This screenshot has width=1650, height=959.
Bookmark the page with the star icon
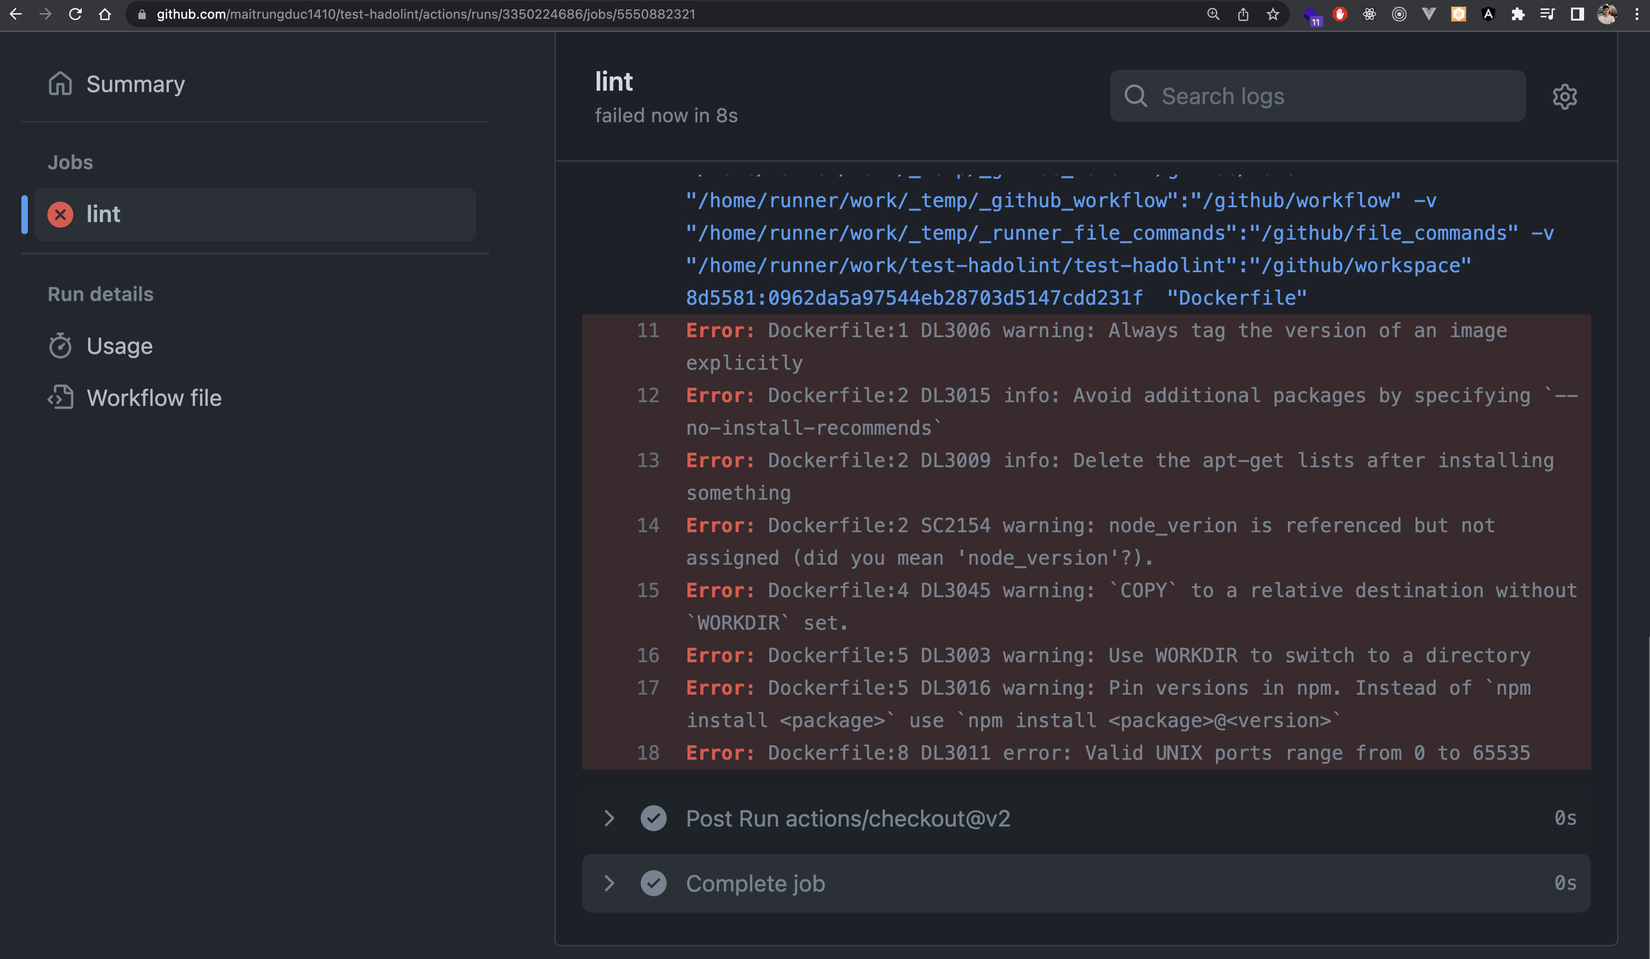pyautogui.click(x=1272, y=15)
